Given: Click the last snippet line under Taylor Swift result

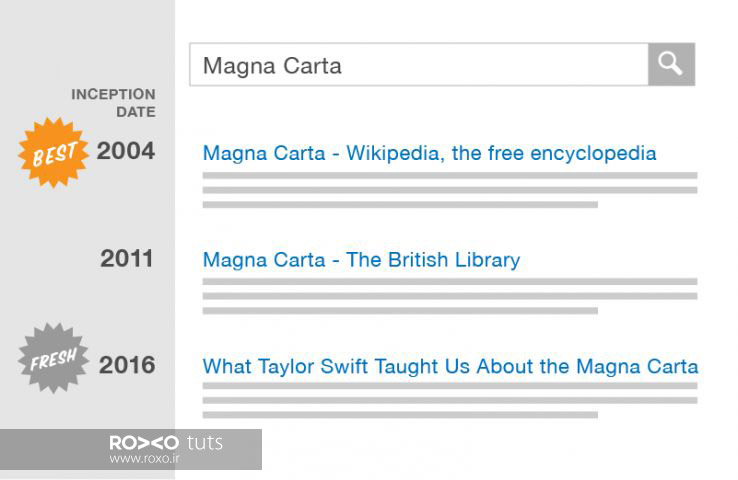Looking at the screenshot, I should click(400, 415).
